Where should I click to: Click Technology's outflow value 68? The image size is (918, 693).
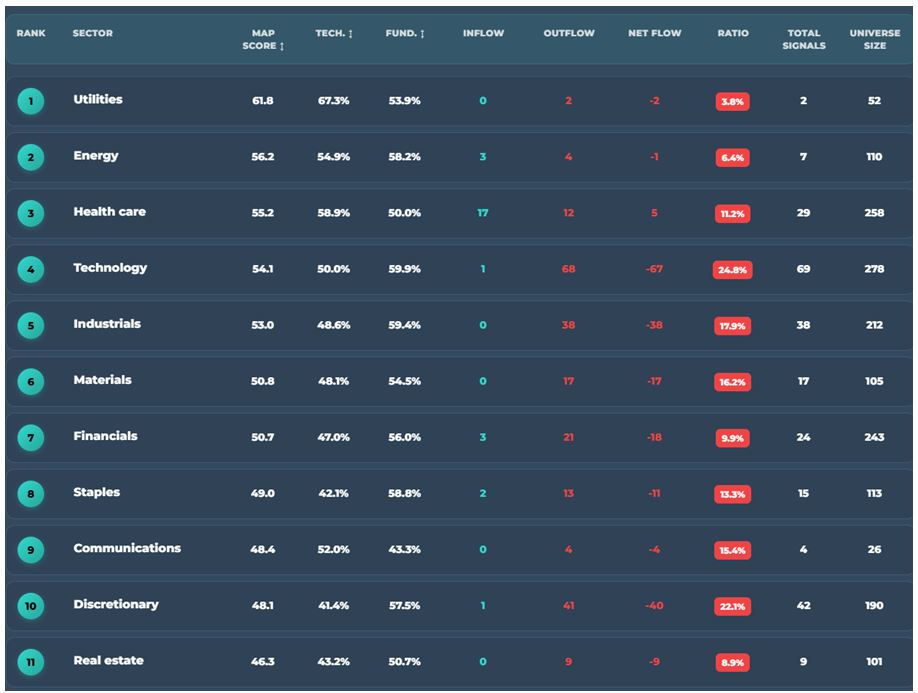click(x=568, y=269)
